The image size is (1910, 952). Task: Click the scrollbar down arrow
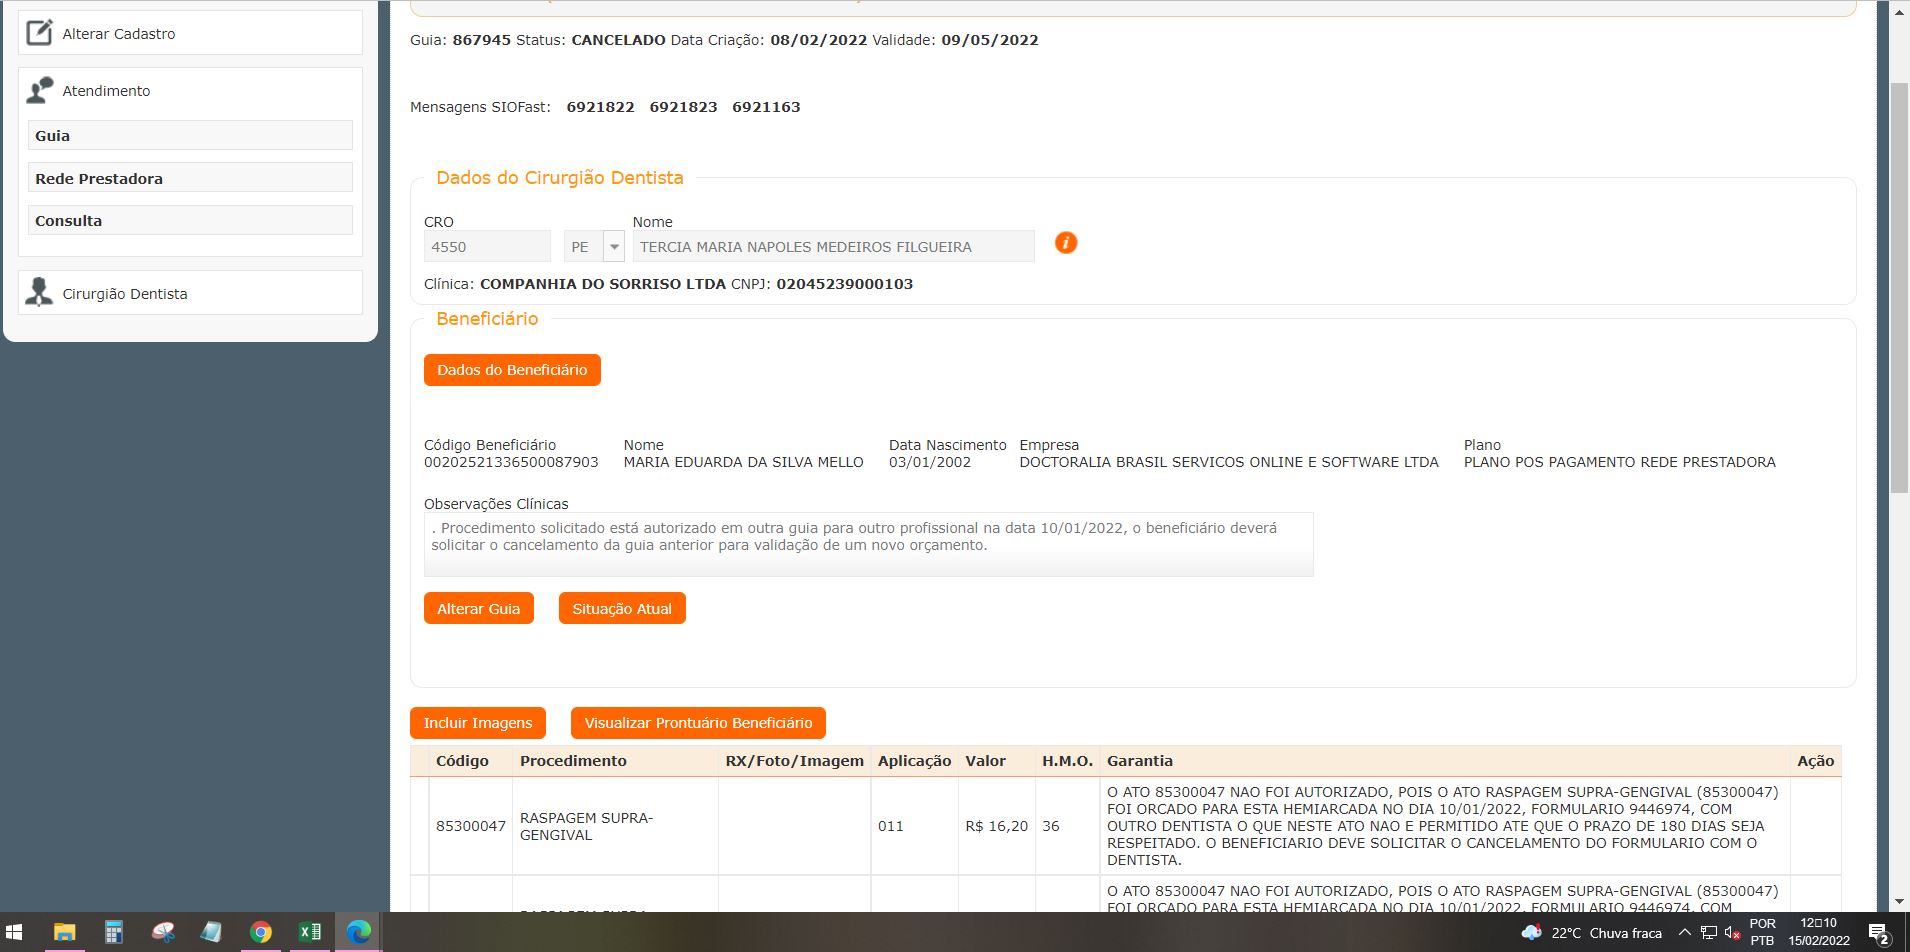(1899, 902)
